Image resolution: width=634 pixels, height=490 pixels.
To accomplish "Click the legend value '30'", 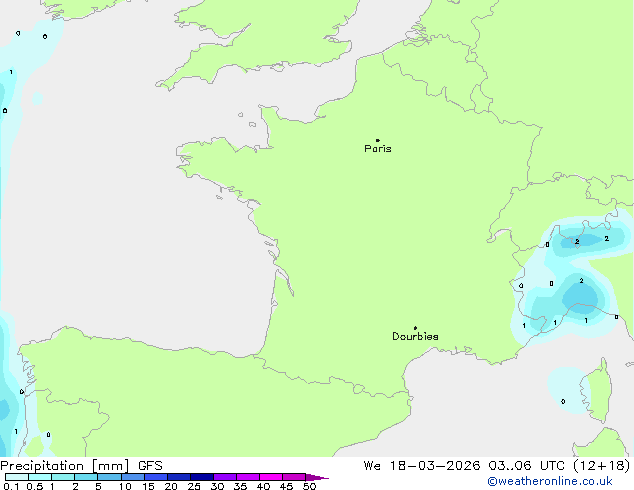I will coord(217,486).
